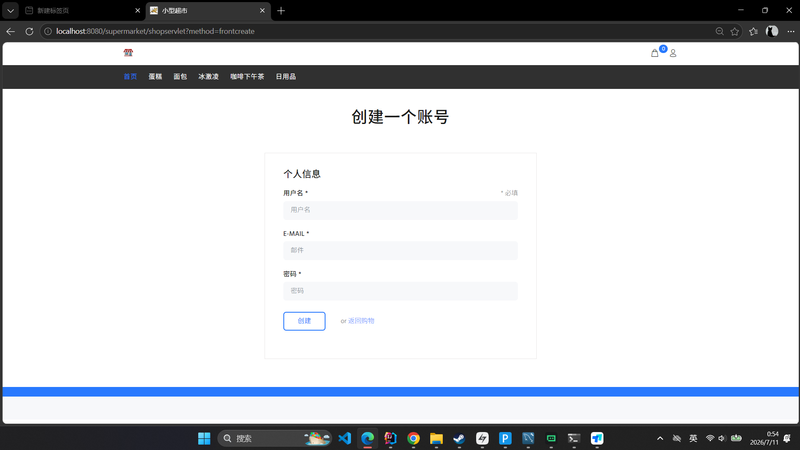Open File Explorer from taskbar
800x450 pixels.
click(x=436, y=438)
